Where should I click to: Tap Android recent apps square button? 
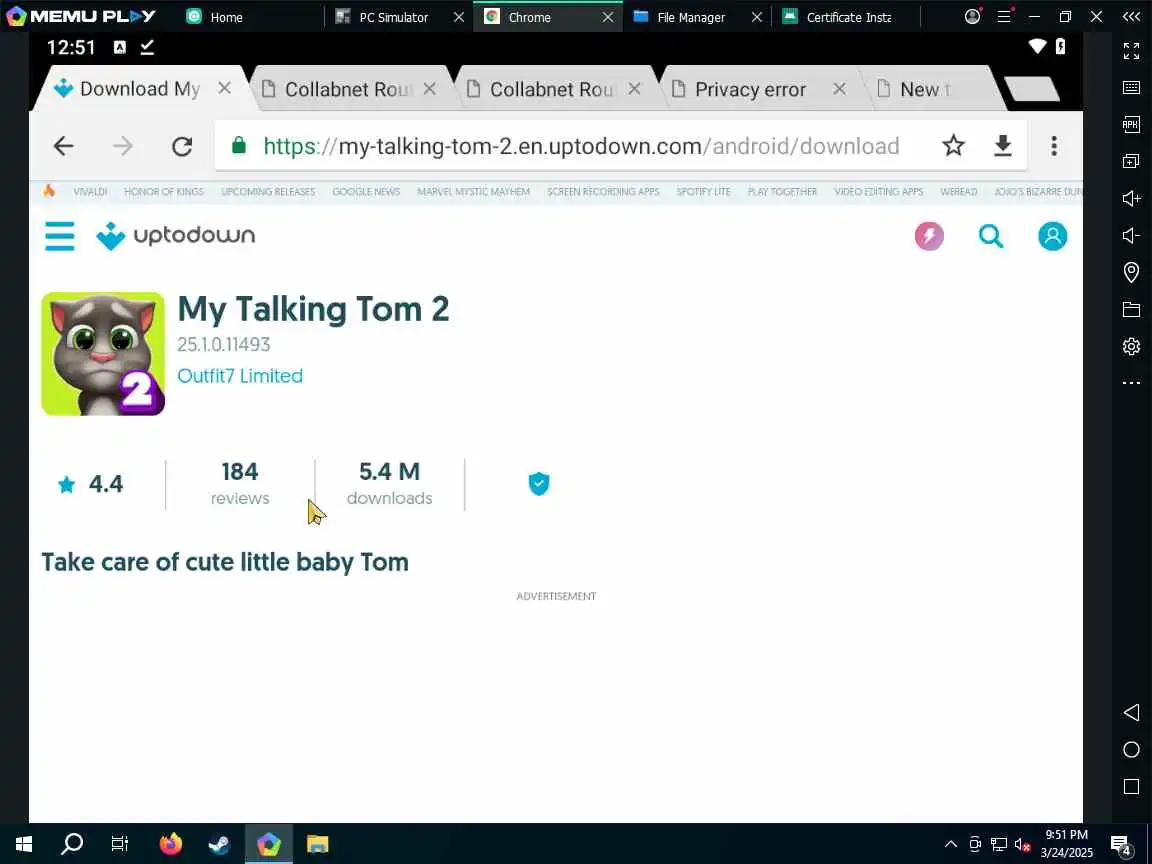[1131, 787]
